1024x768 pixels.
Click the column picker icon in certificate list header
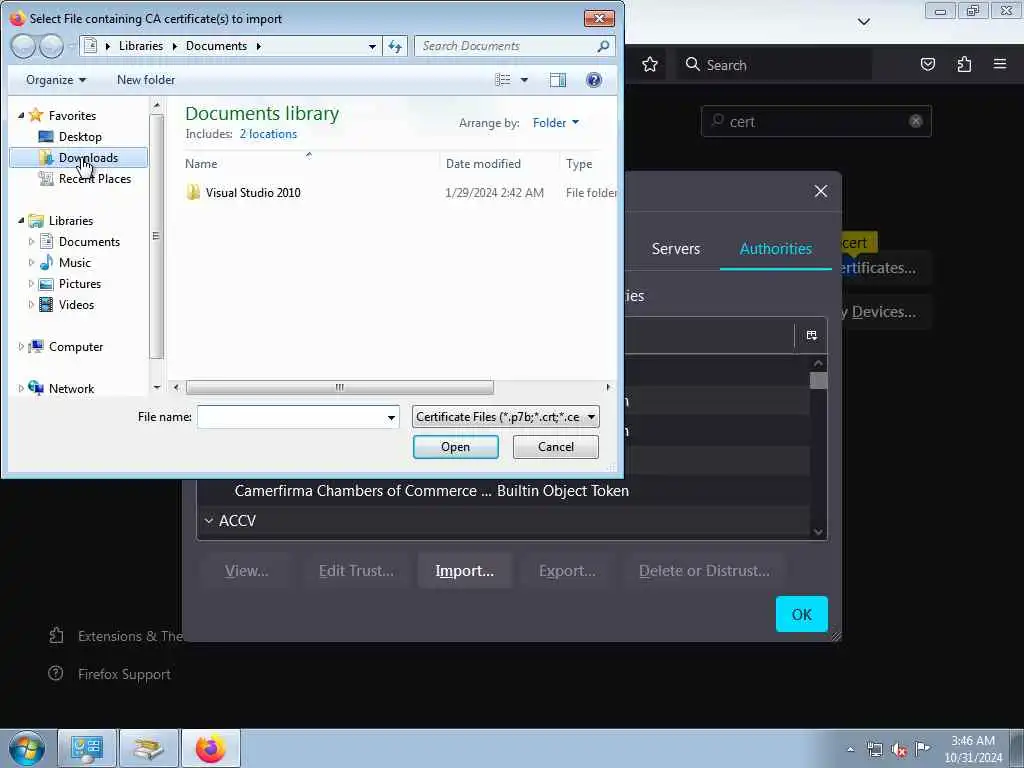[x=812, y=336]
